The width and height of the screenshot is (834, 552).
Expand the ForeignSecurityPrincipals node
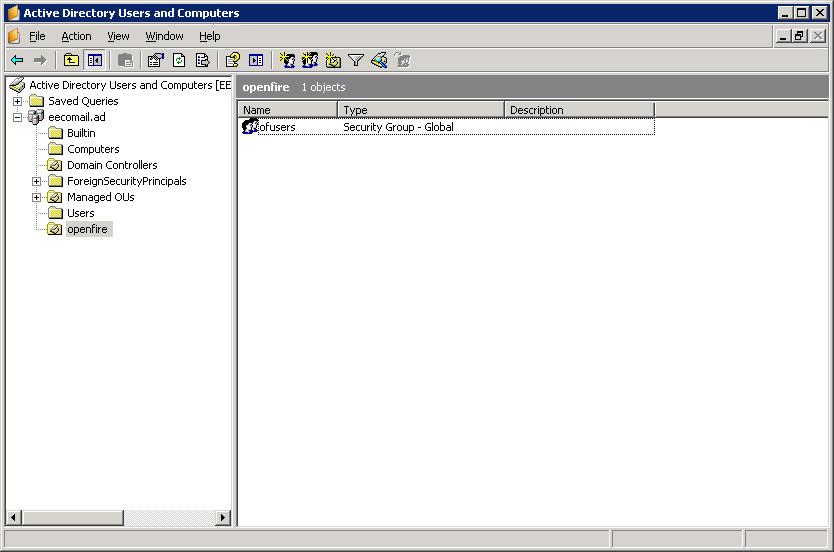click(x=36, y=181)
